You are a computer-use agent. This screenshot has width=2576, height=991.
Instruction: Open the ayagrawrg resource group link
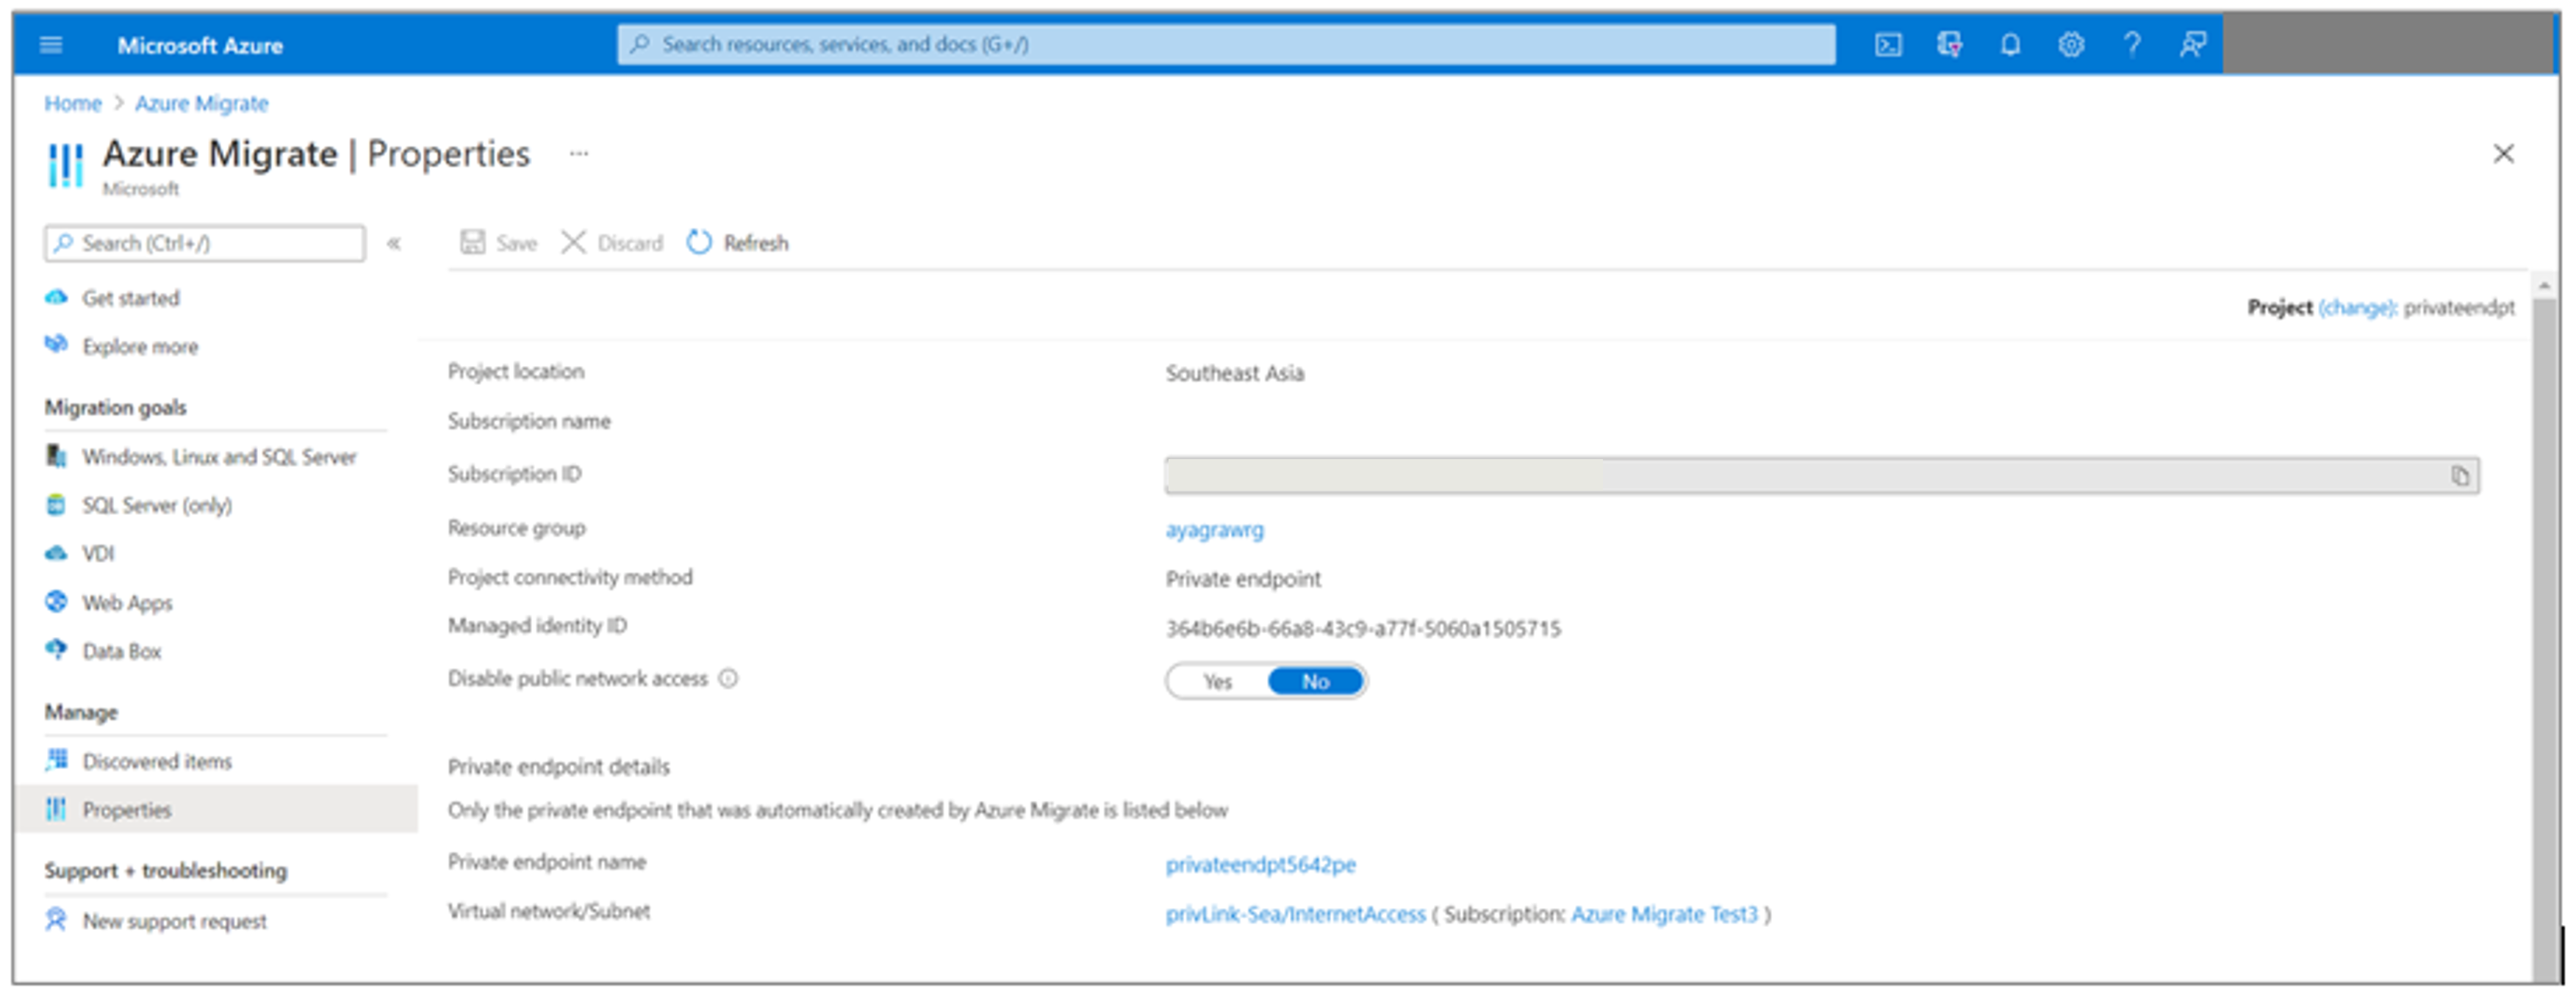click(x=1214, y=530)
